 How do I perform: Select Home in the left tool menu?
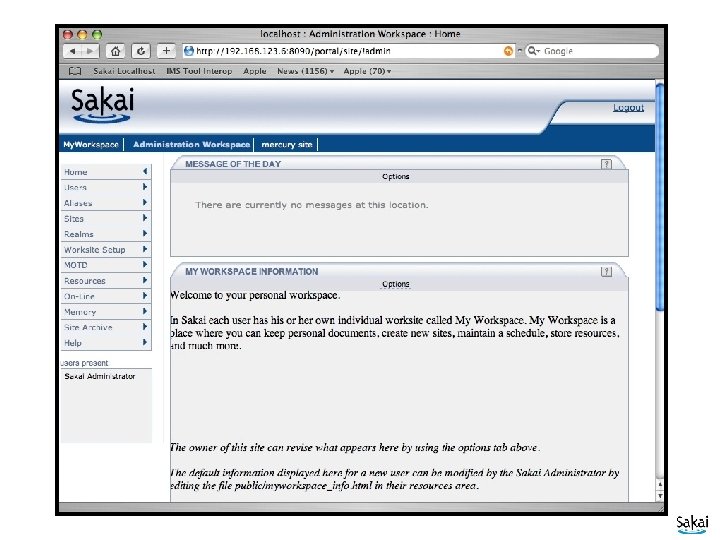pyautogui.click(x=106, y=172)
